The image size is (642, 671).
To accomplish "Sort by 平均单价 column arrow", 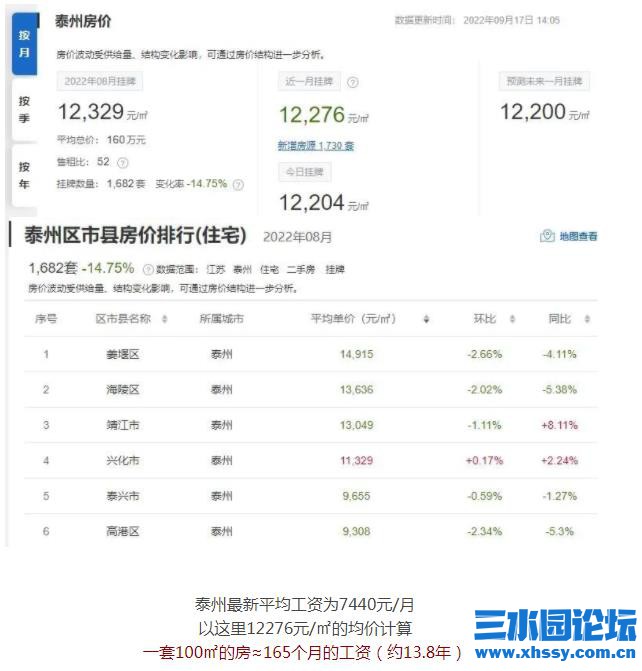I will click(426, 319).
